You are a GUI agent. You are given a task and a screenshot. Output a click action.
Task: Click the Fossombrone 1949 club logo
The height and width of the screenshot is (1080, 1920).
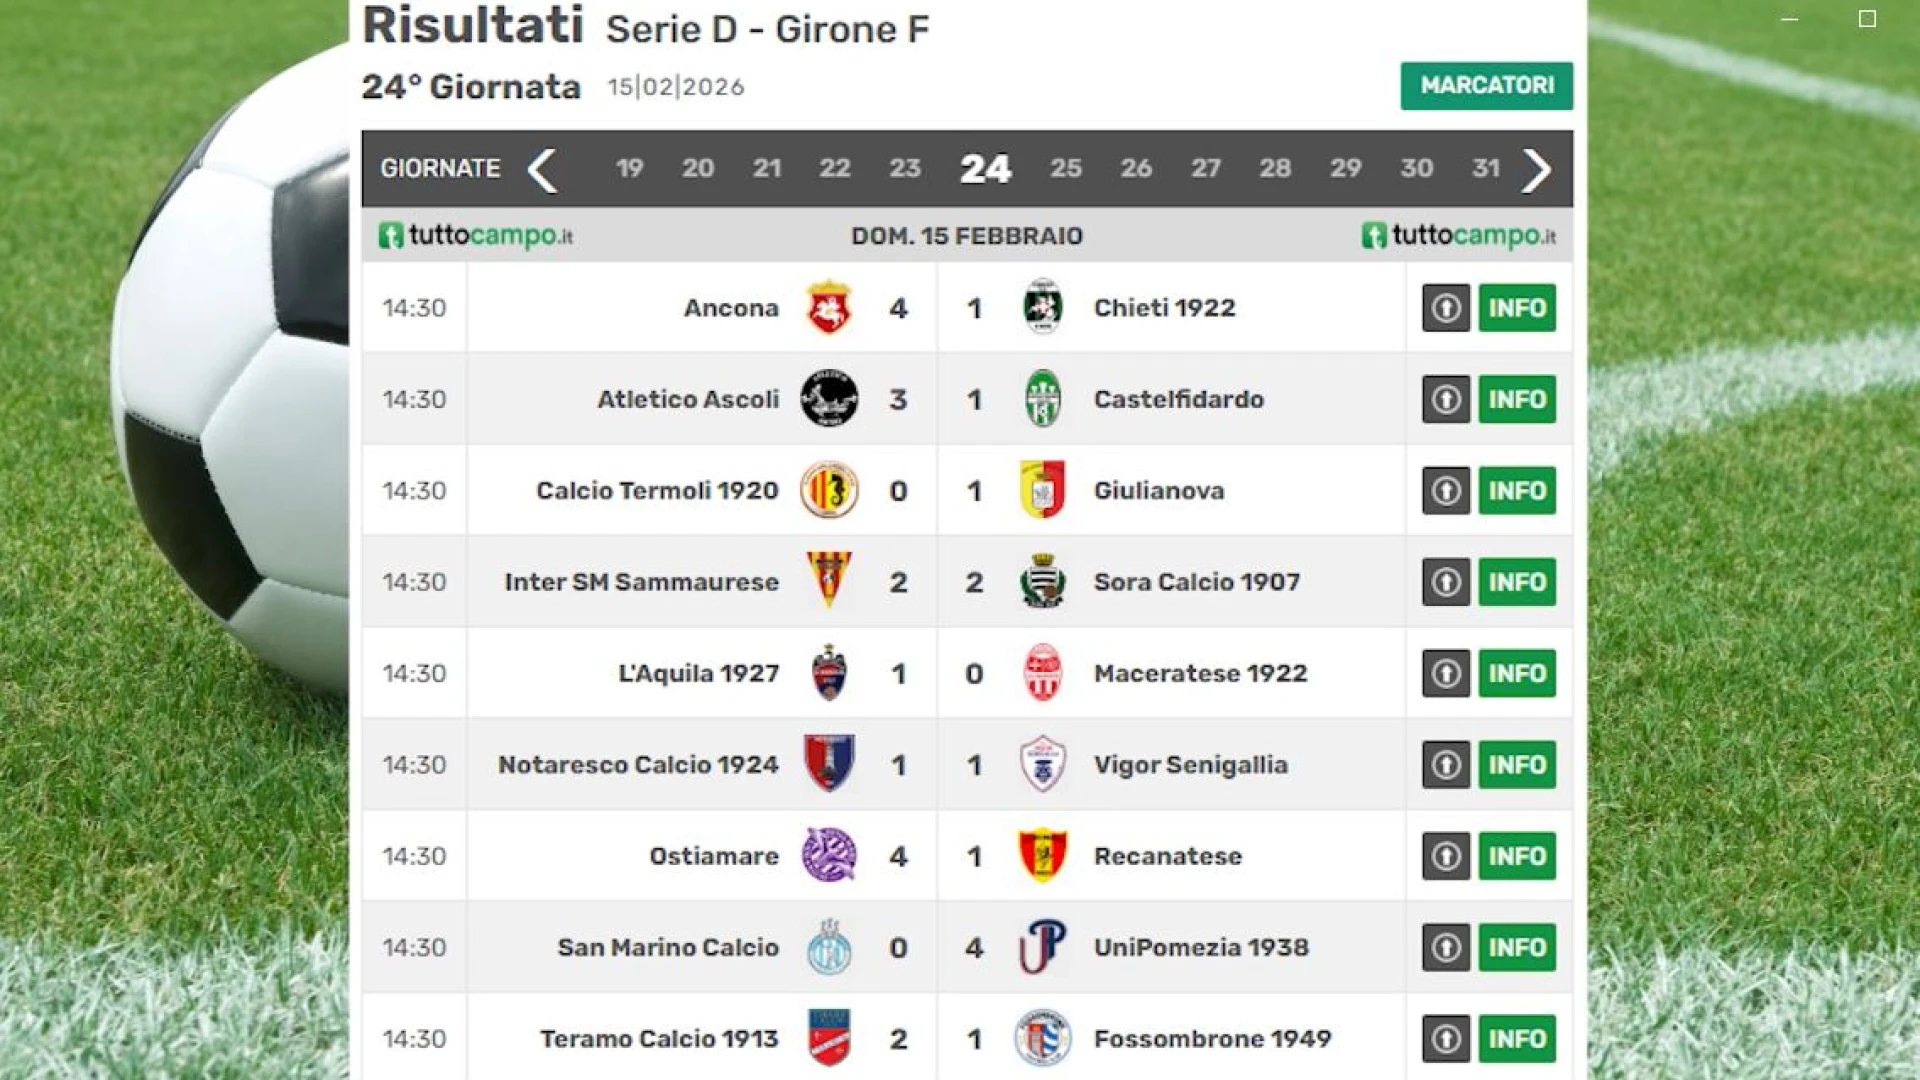(1043, 1039)
